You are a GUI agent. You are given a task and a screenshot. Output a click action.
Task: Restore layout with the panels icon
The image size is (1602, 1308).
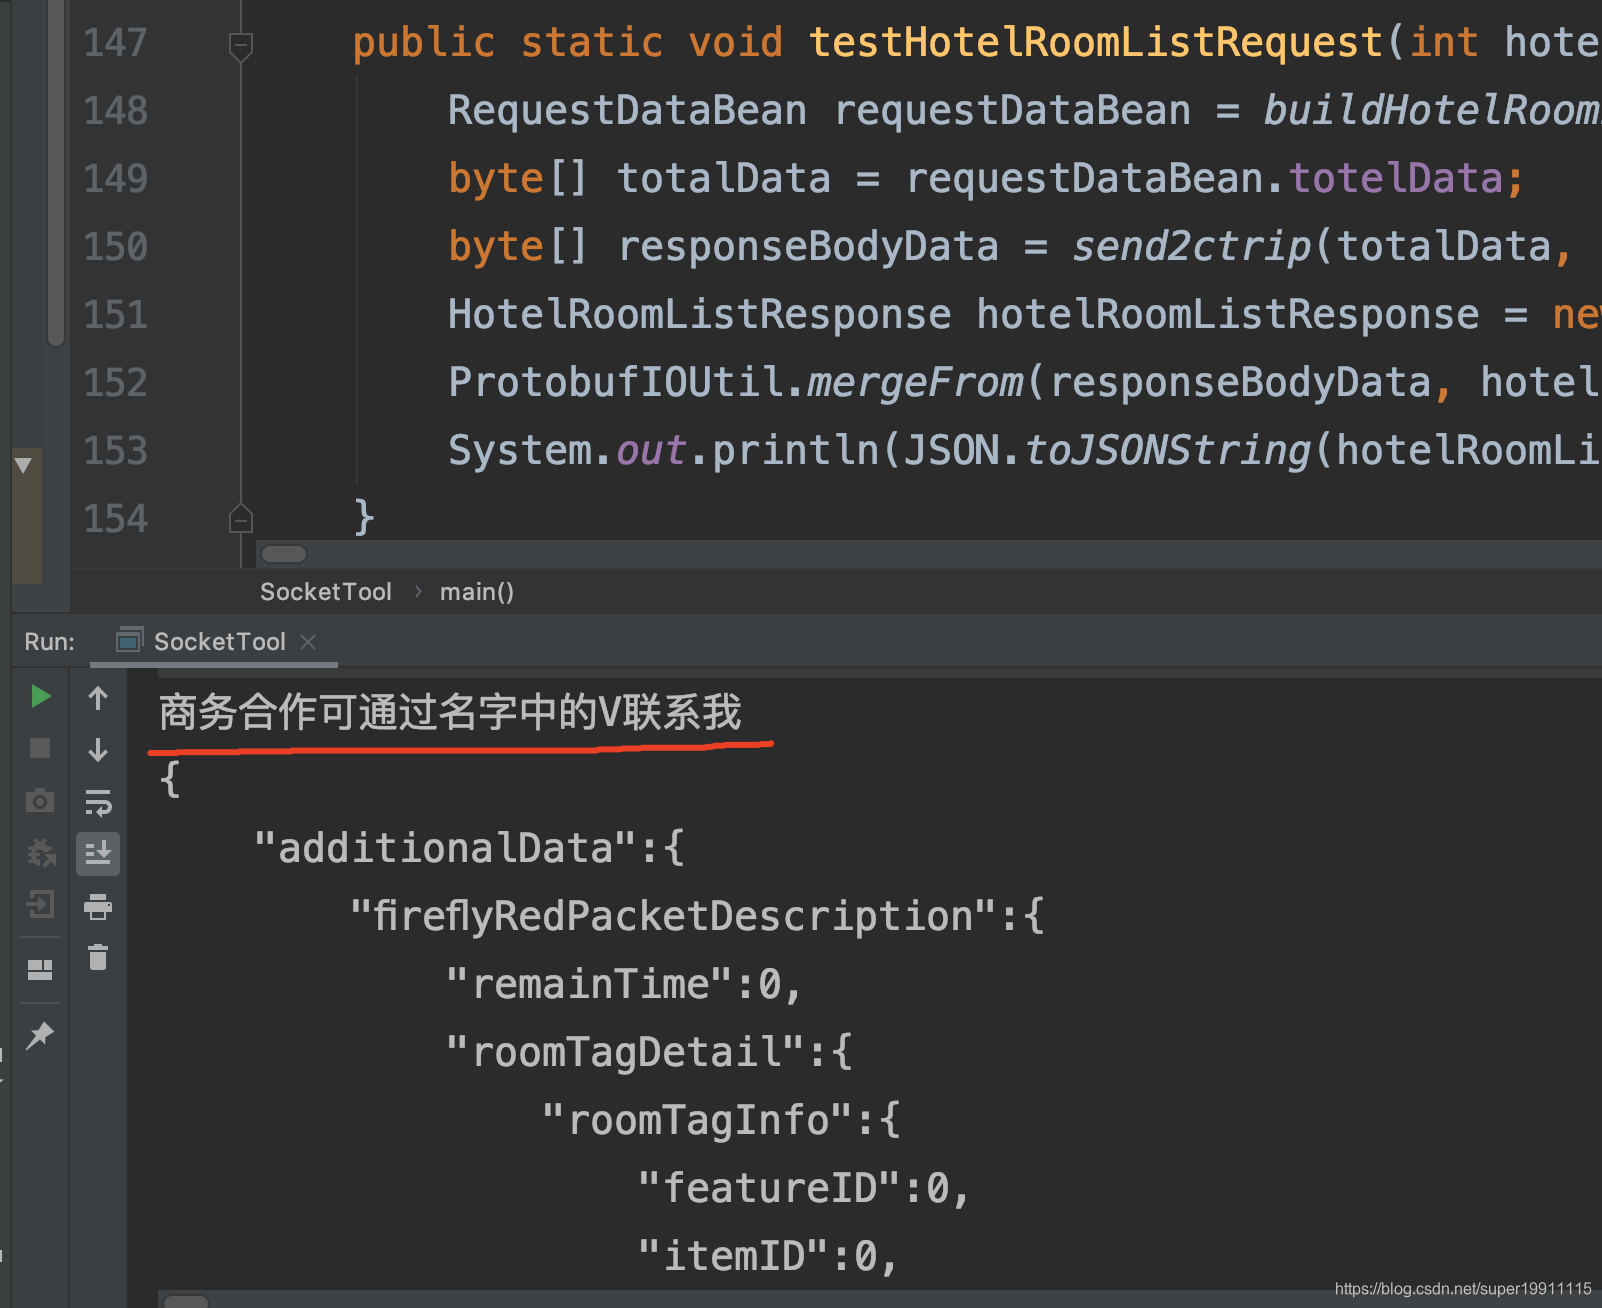(x=40, y=969)
